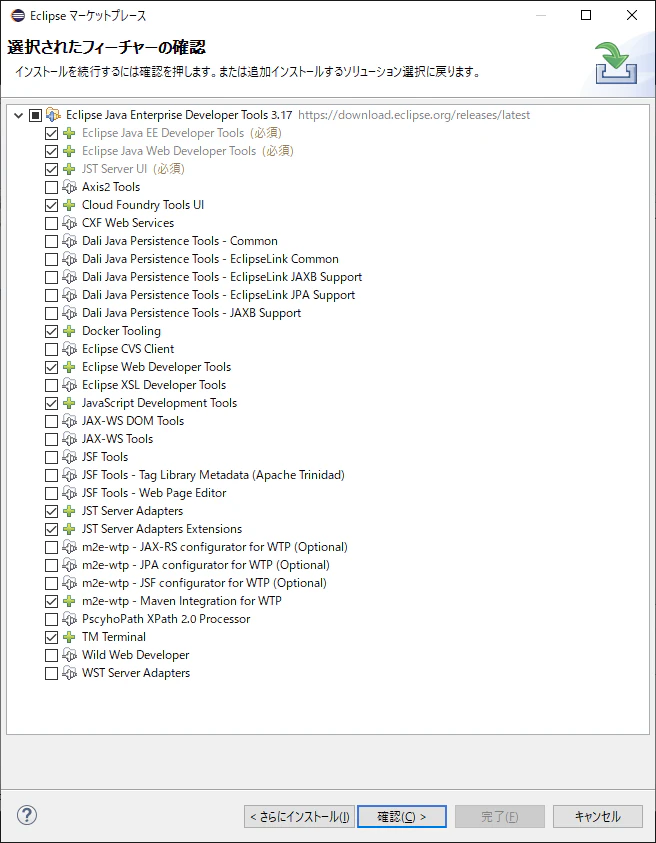This screenshot has width=656, height=843.
Task: Select the m2e-wtp JPA configurator for WTP row
Action: 206,565
